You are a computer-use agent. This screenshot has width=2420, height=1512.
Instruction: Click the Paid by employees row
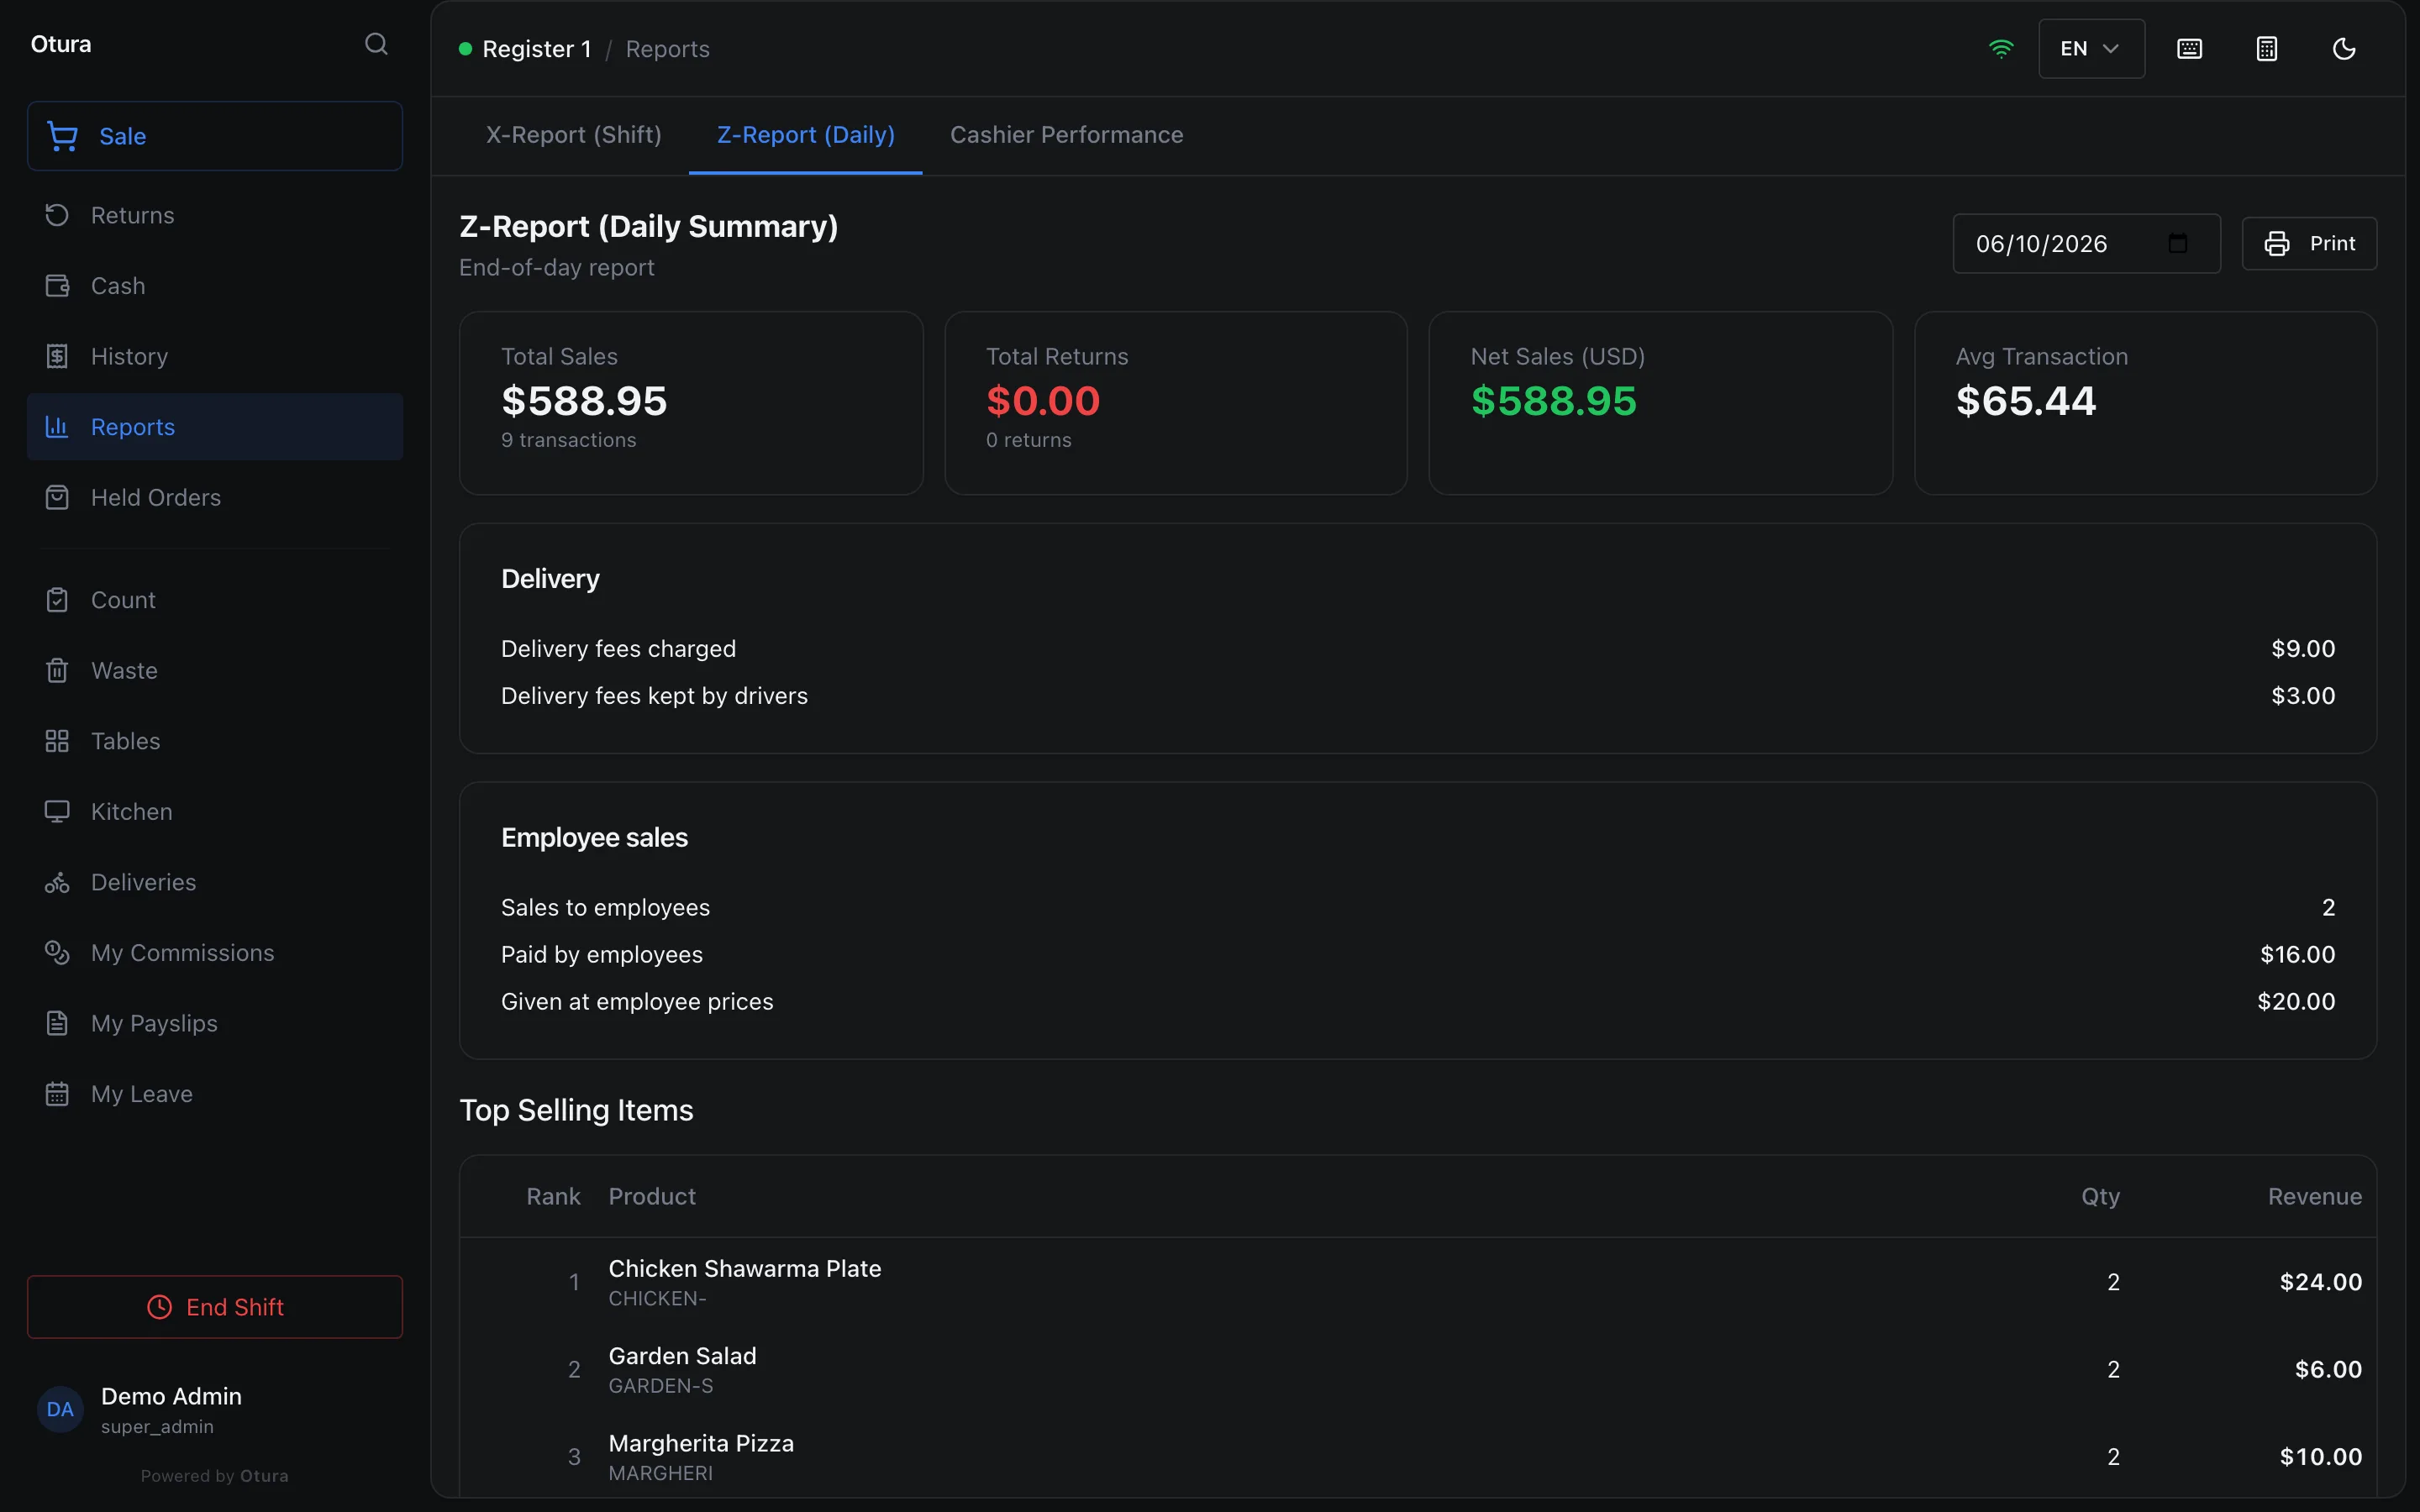click(x=1418, y=955)
